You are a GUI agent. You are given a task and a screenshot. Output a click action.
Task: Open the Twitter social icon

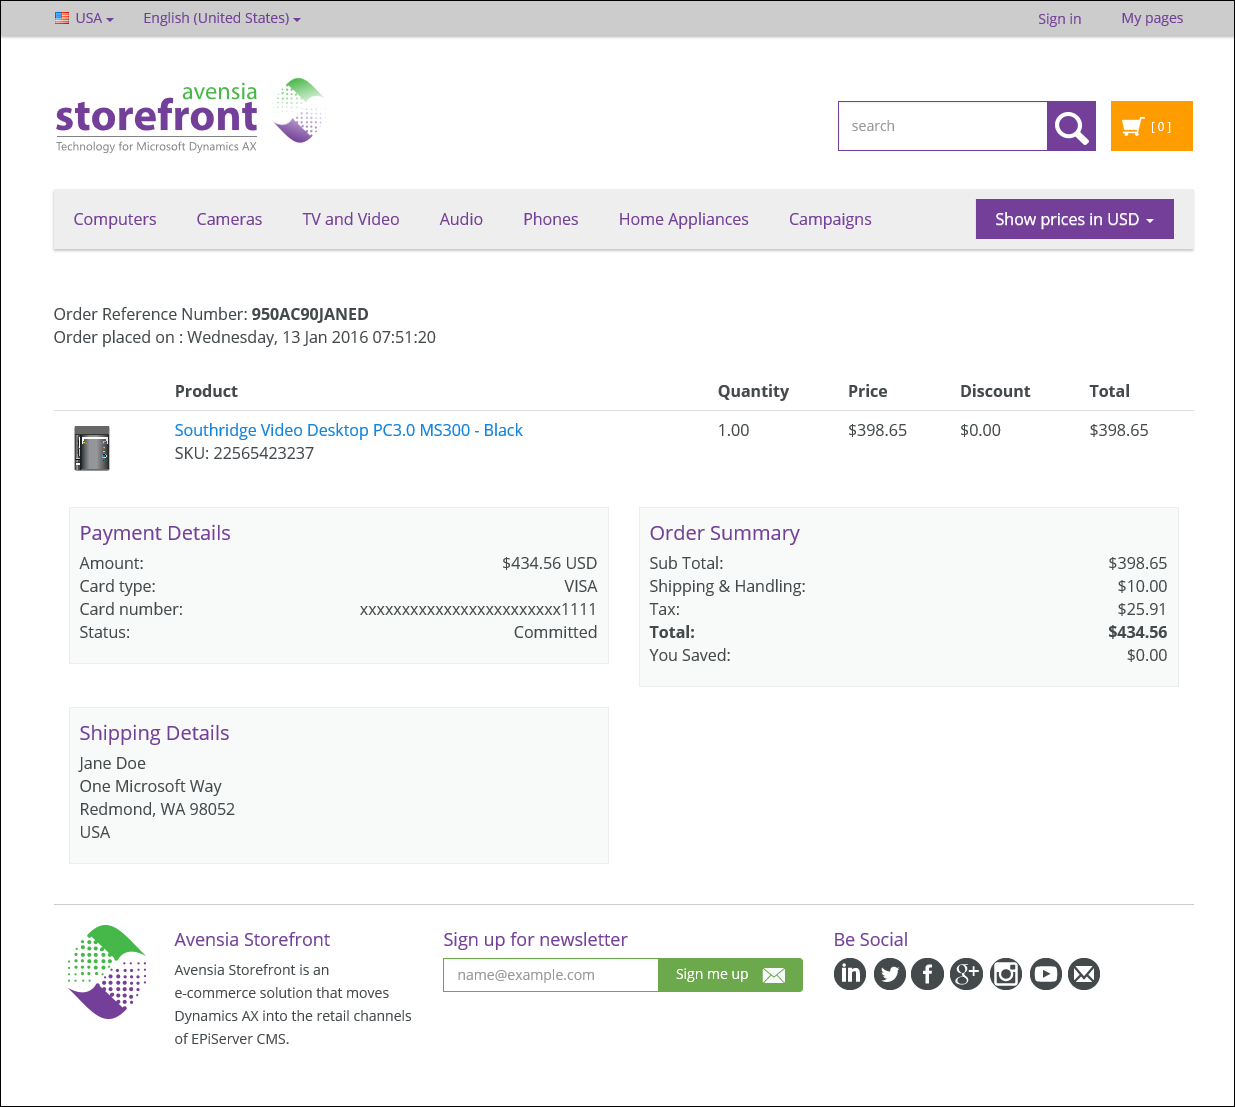[889, 974]
